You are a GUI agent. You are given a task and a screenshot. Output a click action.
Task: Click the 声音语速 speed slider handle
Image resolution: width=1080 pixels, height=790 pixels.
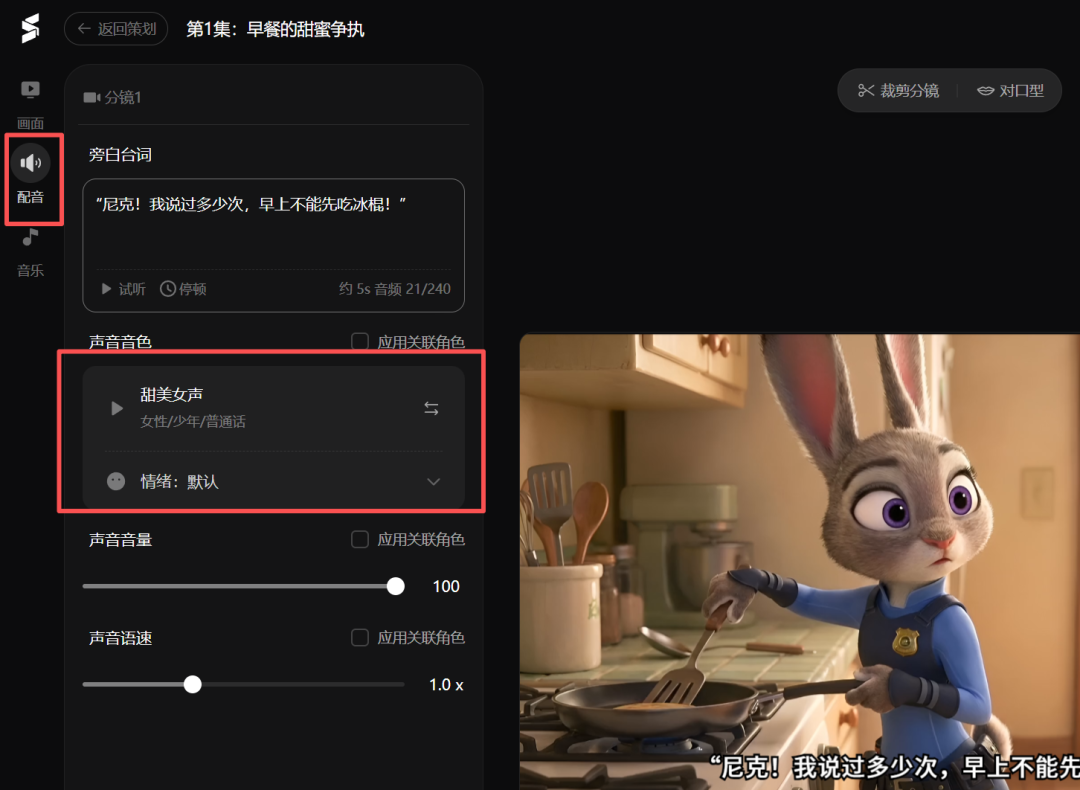tap(192, 684)
